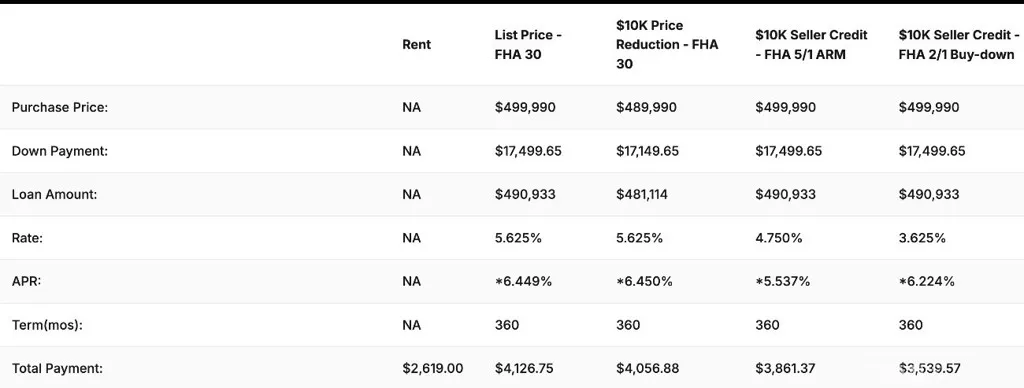Select the $10K Seller Credit - FHA 5/1 ARM header
Screen dimensions: 1024x388
coord(811,45)
